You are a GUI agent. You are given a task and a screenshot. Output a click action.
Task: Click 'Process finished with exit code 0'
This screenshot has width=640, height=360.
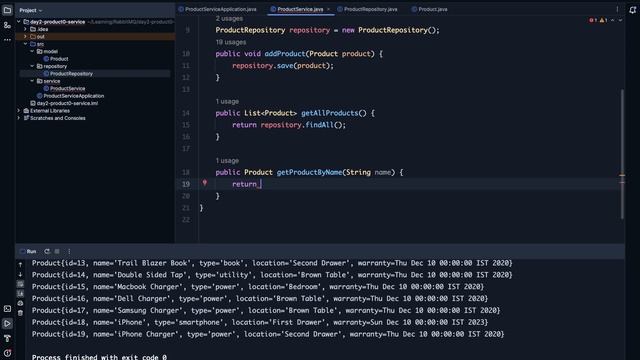tap(99, 357)
